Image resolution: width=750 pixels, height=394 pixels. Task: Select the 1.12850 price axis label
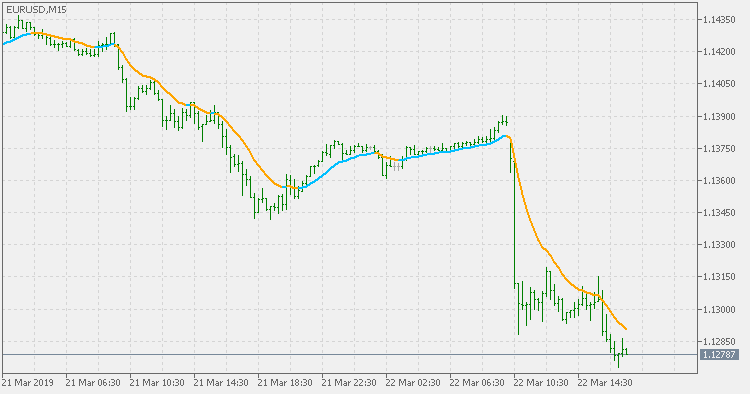click(719, 341)
